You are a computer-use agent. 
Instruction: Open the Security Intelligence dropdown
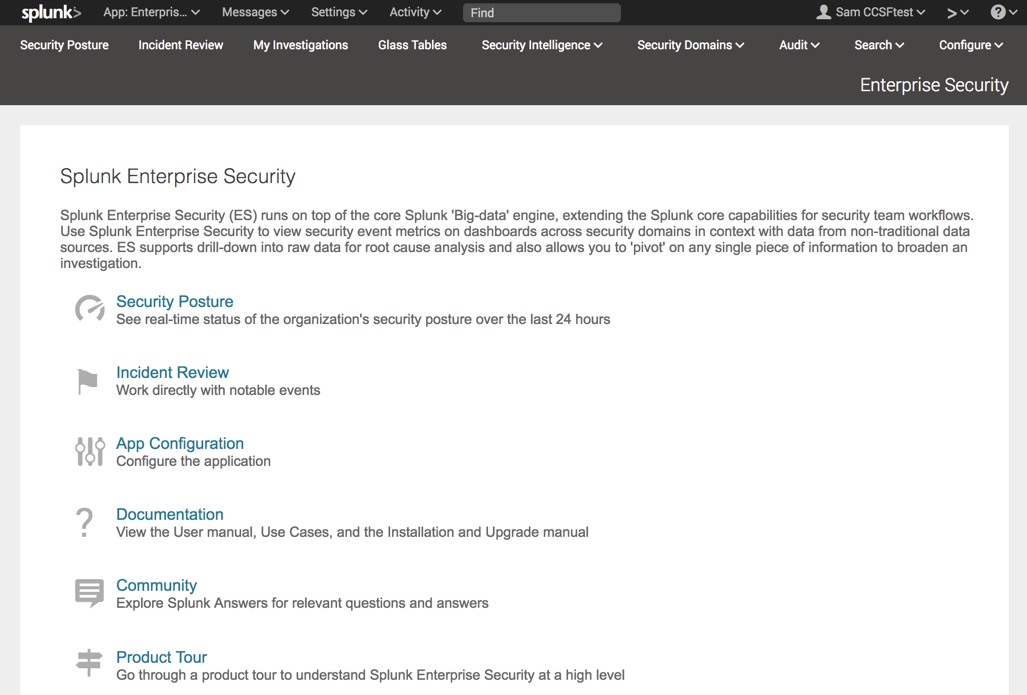(x=541, y=45)
